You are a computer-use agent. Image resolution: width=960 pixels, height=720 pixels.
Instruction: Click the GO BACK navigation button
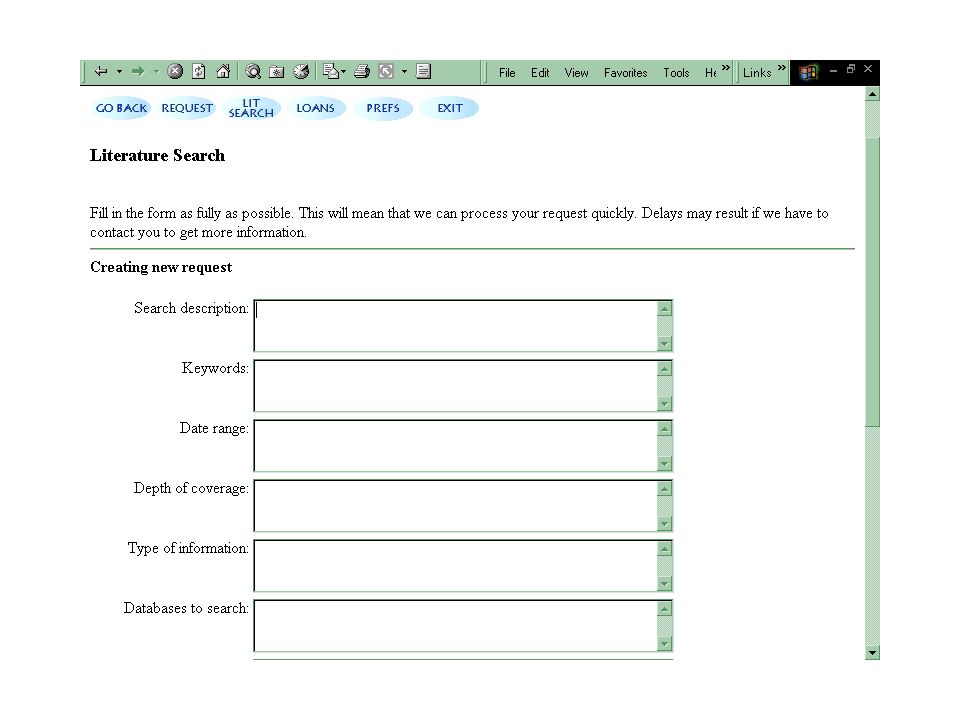pos(121,108)
